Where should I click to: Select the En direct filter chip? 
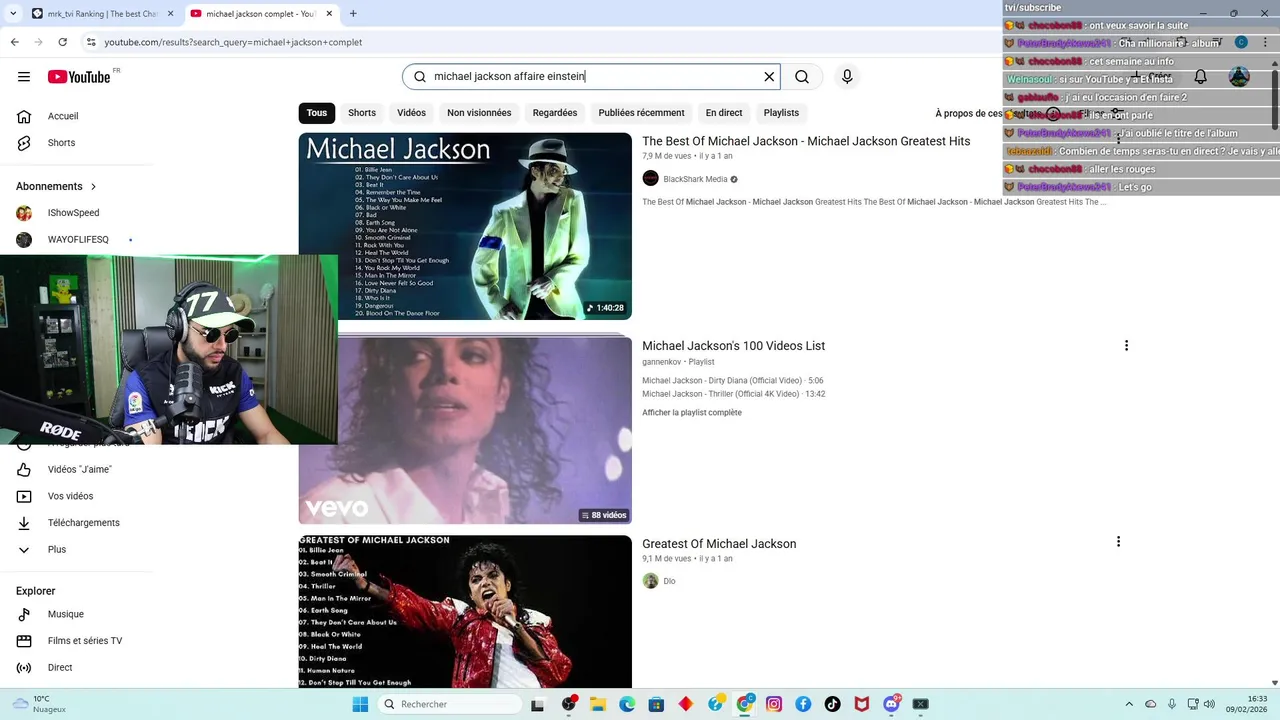coord(724,113)
